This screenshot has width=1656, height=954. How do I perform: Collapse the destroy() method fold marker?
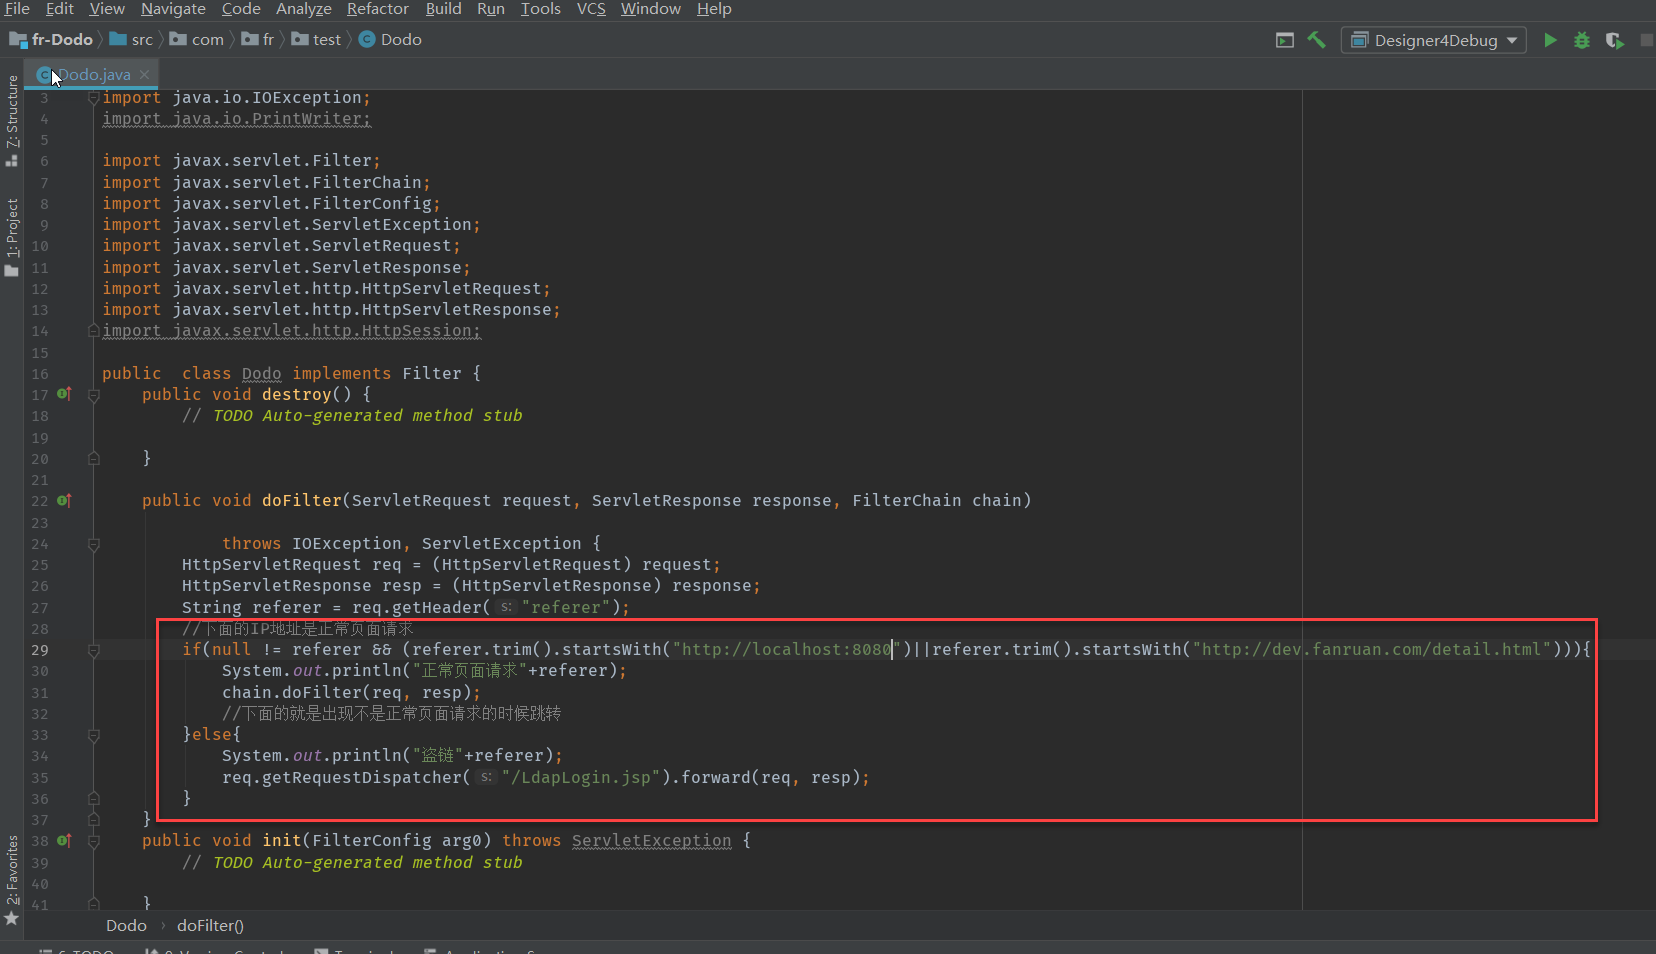(94, 395)
